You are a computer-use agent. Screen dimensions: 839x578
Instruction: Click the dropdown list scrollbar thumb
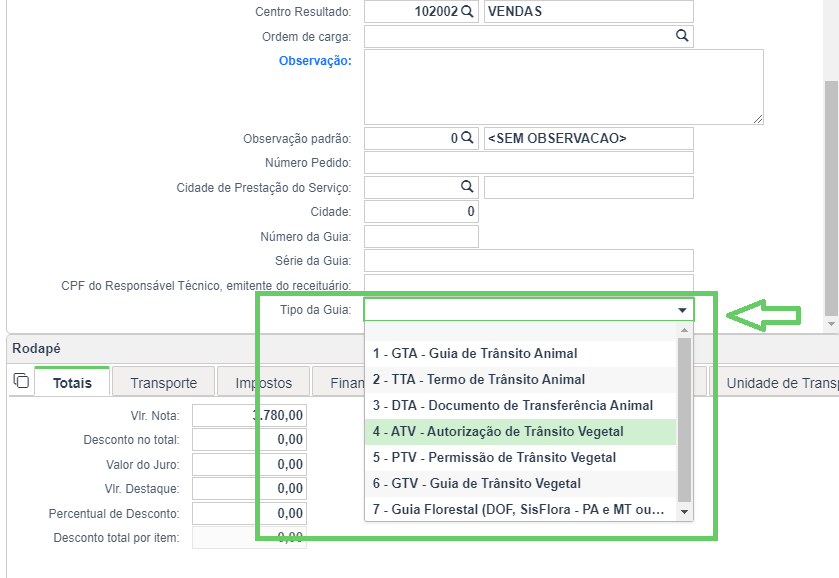684,420
